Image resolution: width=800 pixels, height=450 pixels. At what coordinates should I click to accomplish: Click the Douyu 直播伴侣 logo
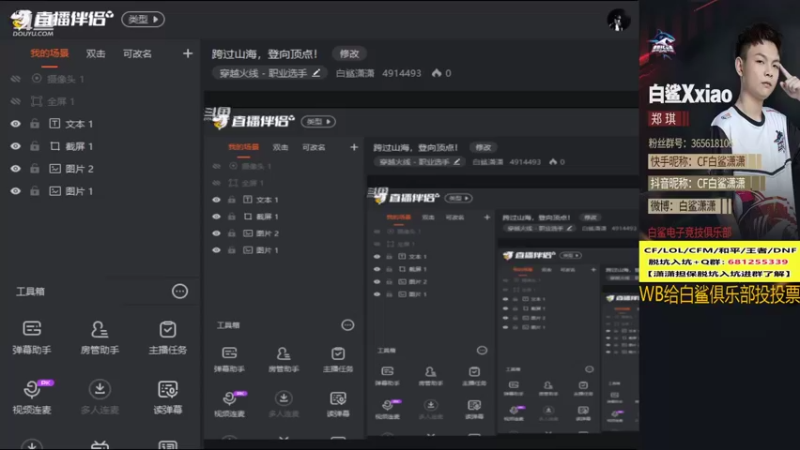[x=61, y=21]
